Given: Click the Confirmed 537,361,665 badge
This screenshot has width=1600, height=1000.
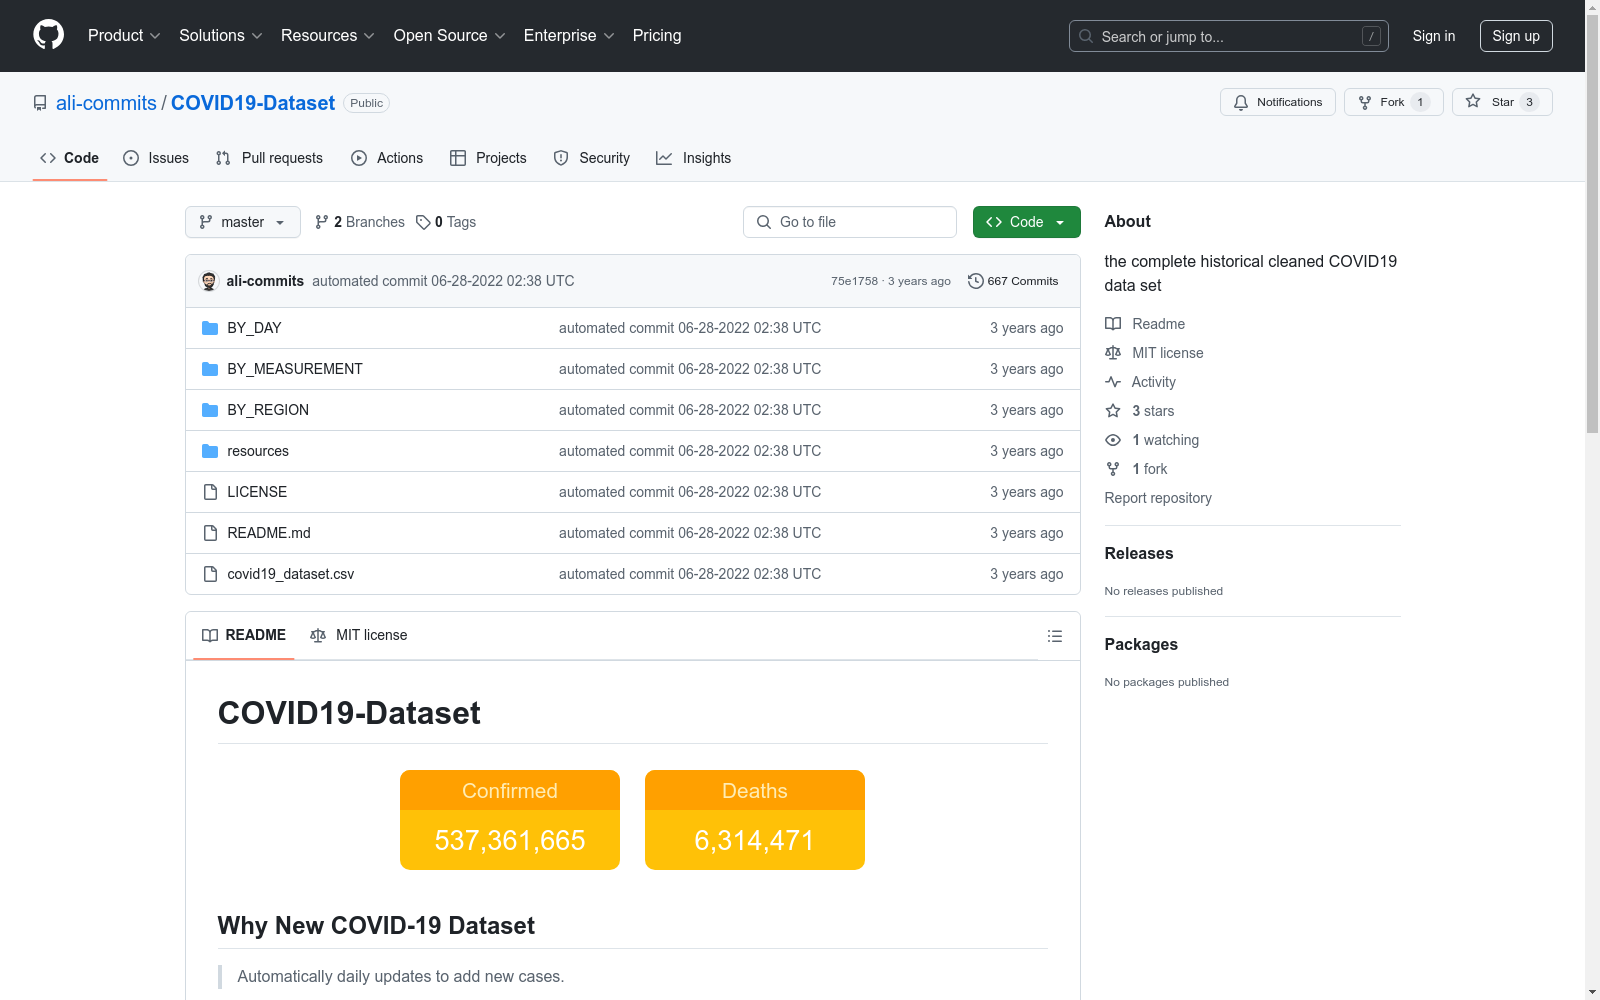Looking at the screenshot, I should coord(510,820).
